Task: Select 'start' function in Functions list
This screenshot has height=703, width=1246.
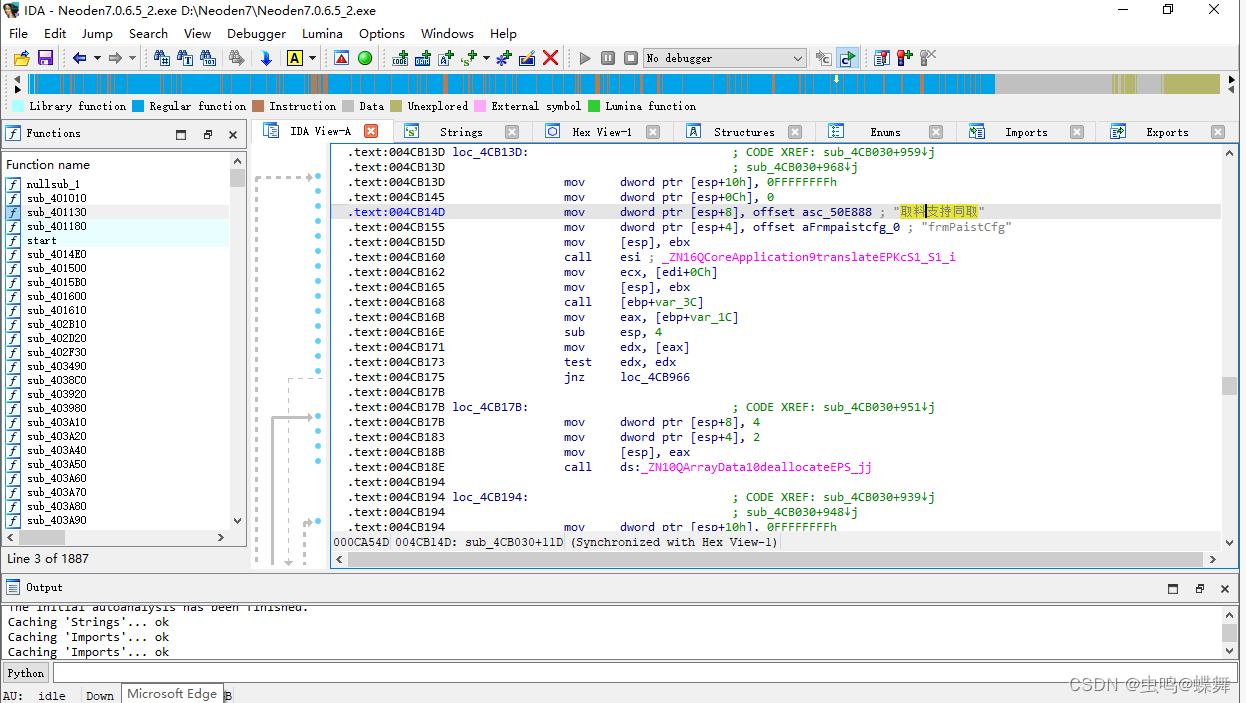Action: click(x=116, y=240)
